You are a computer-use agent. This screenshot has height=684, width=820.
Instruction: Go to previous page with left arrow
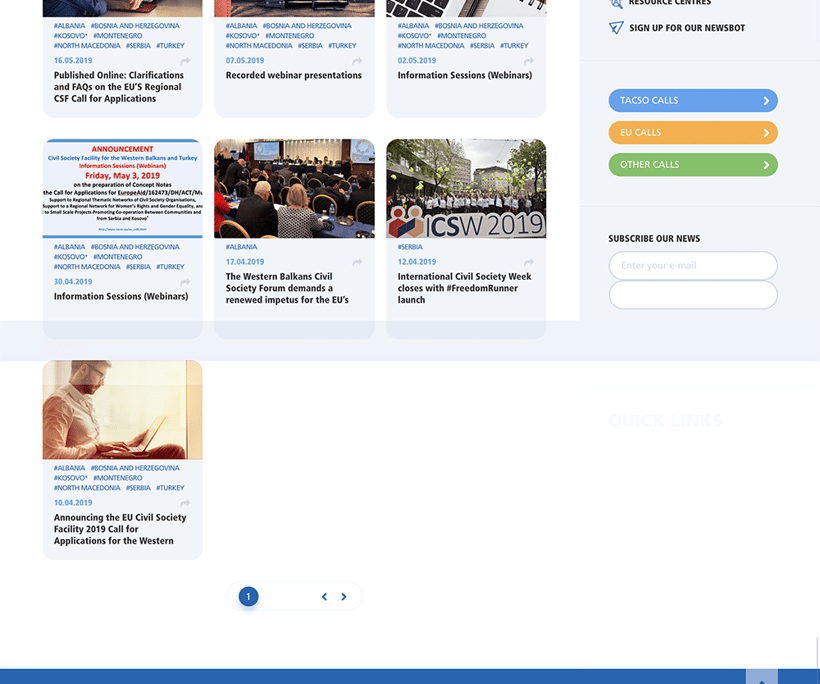[324, 597]
